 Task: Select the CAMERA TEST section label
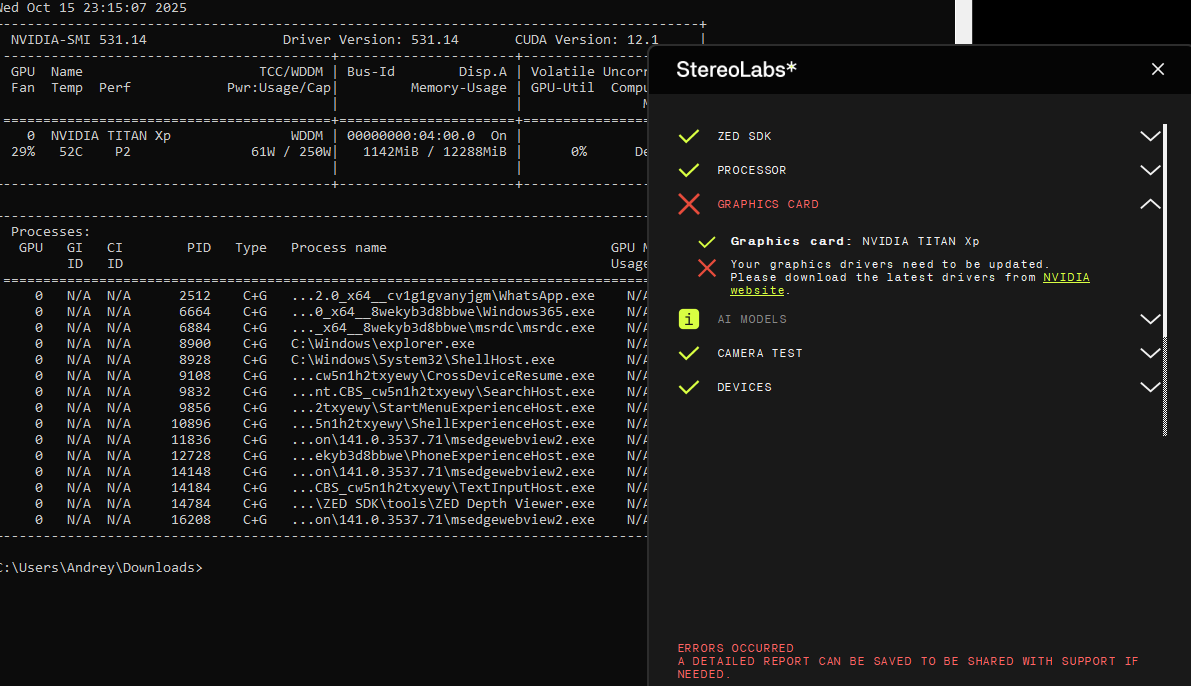pyautogui.click(x=759, y=353)
